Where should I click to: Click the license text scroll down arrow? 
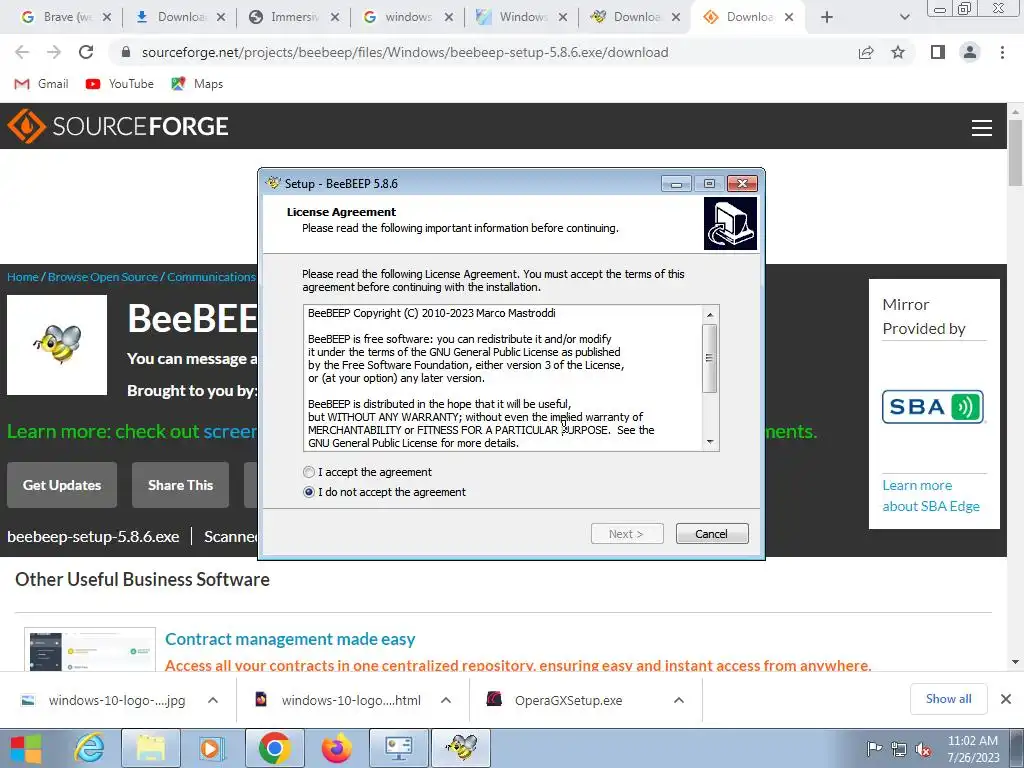pyautogui.click(x=710, y=442)
